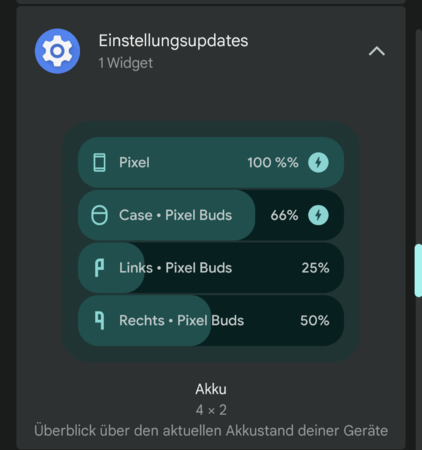The image size is (422, 450).
Task: Click the 50% battery value
Action: pyautogui.click(x=315, y=320)
